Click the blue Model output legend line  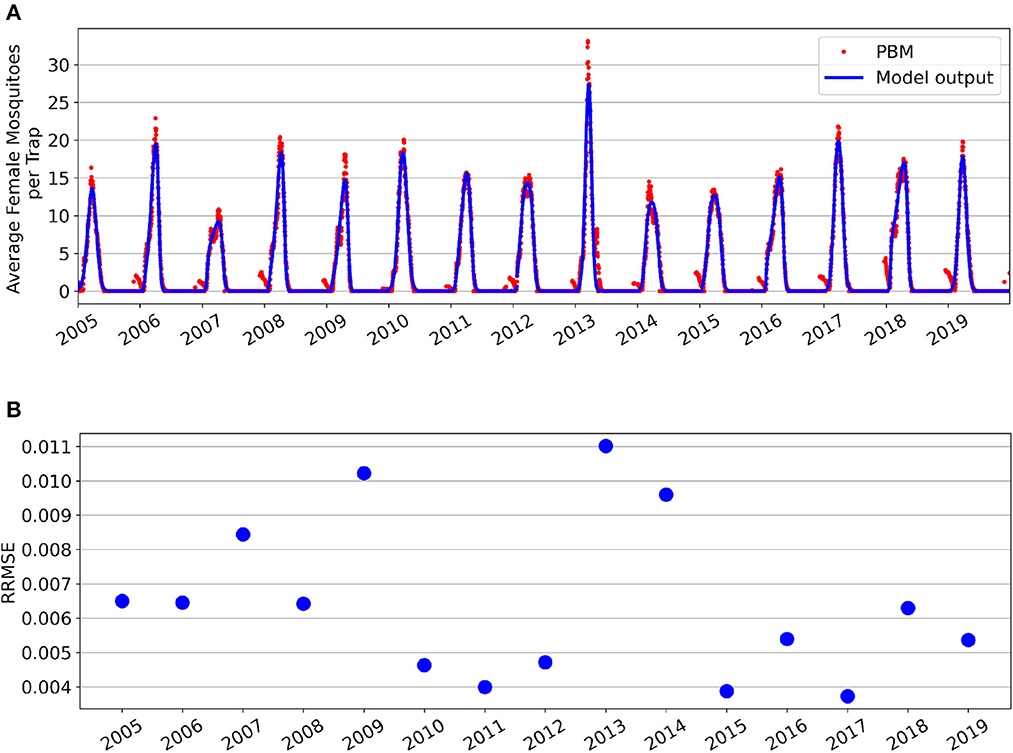844,77
